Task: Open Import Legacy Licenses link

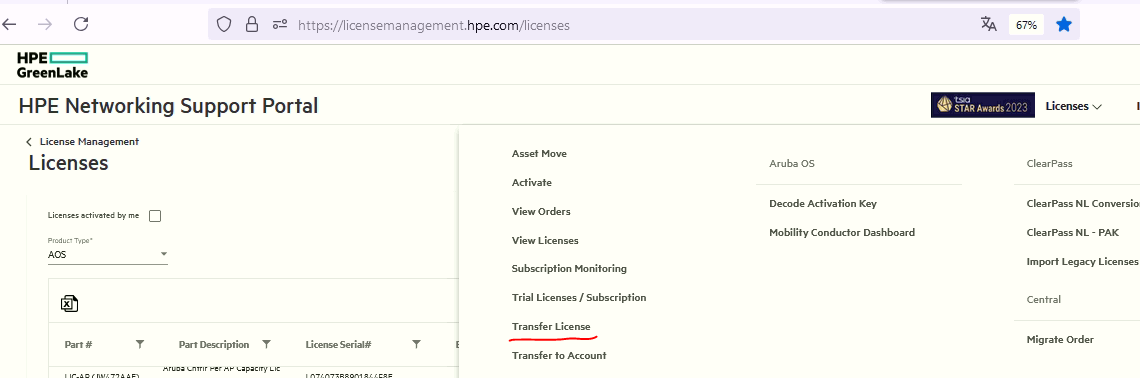Action: (x=1082, y=261)
